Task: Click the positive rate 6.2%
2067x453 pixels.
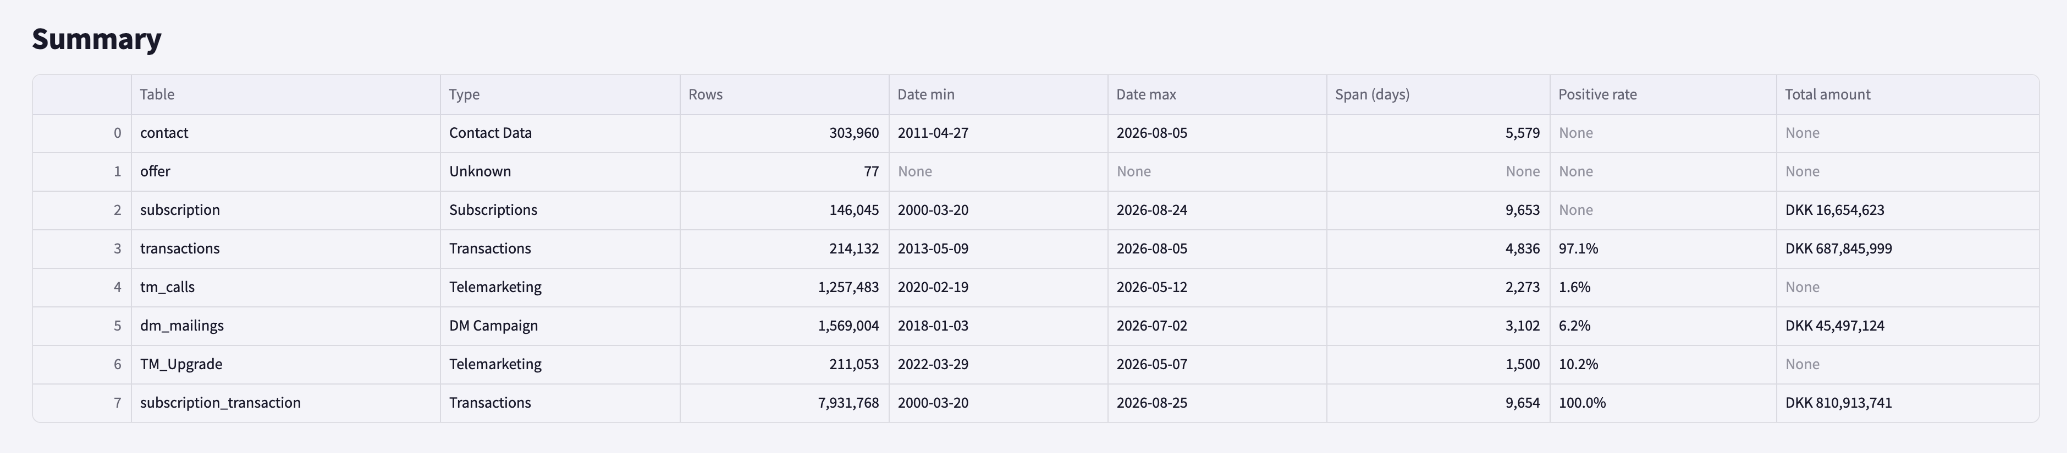Action: 1663,325
